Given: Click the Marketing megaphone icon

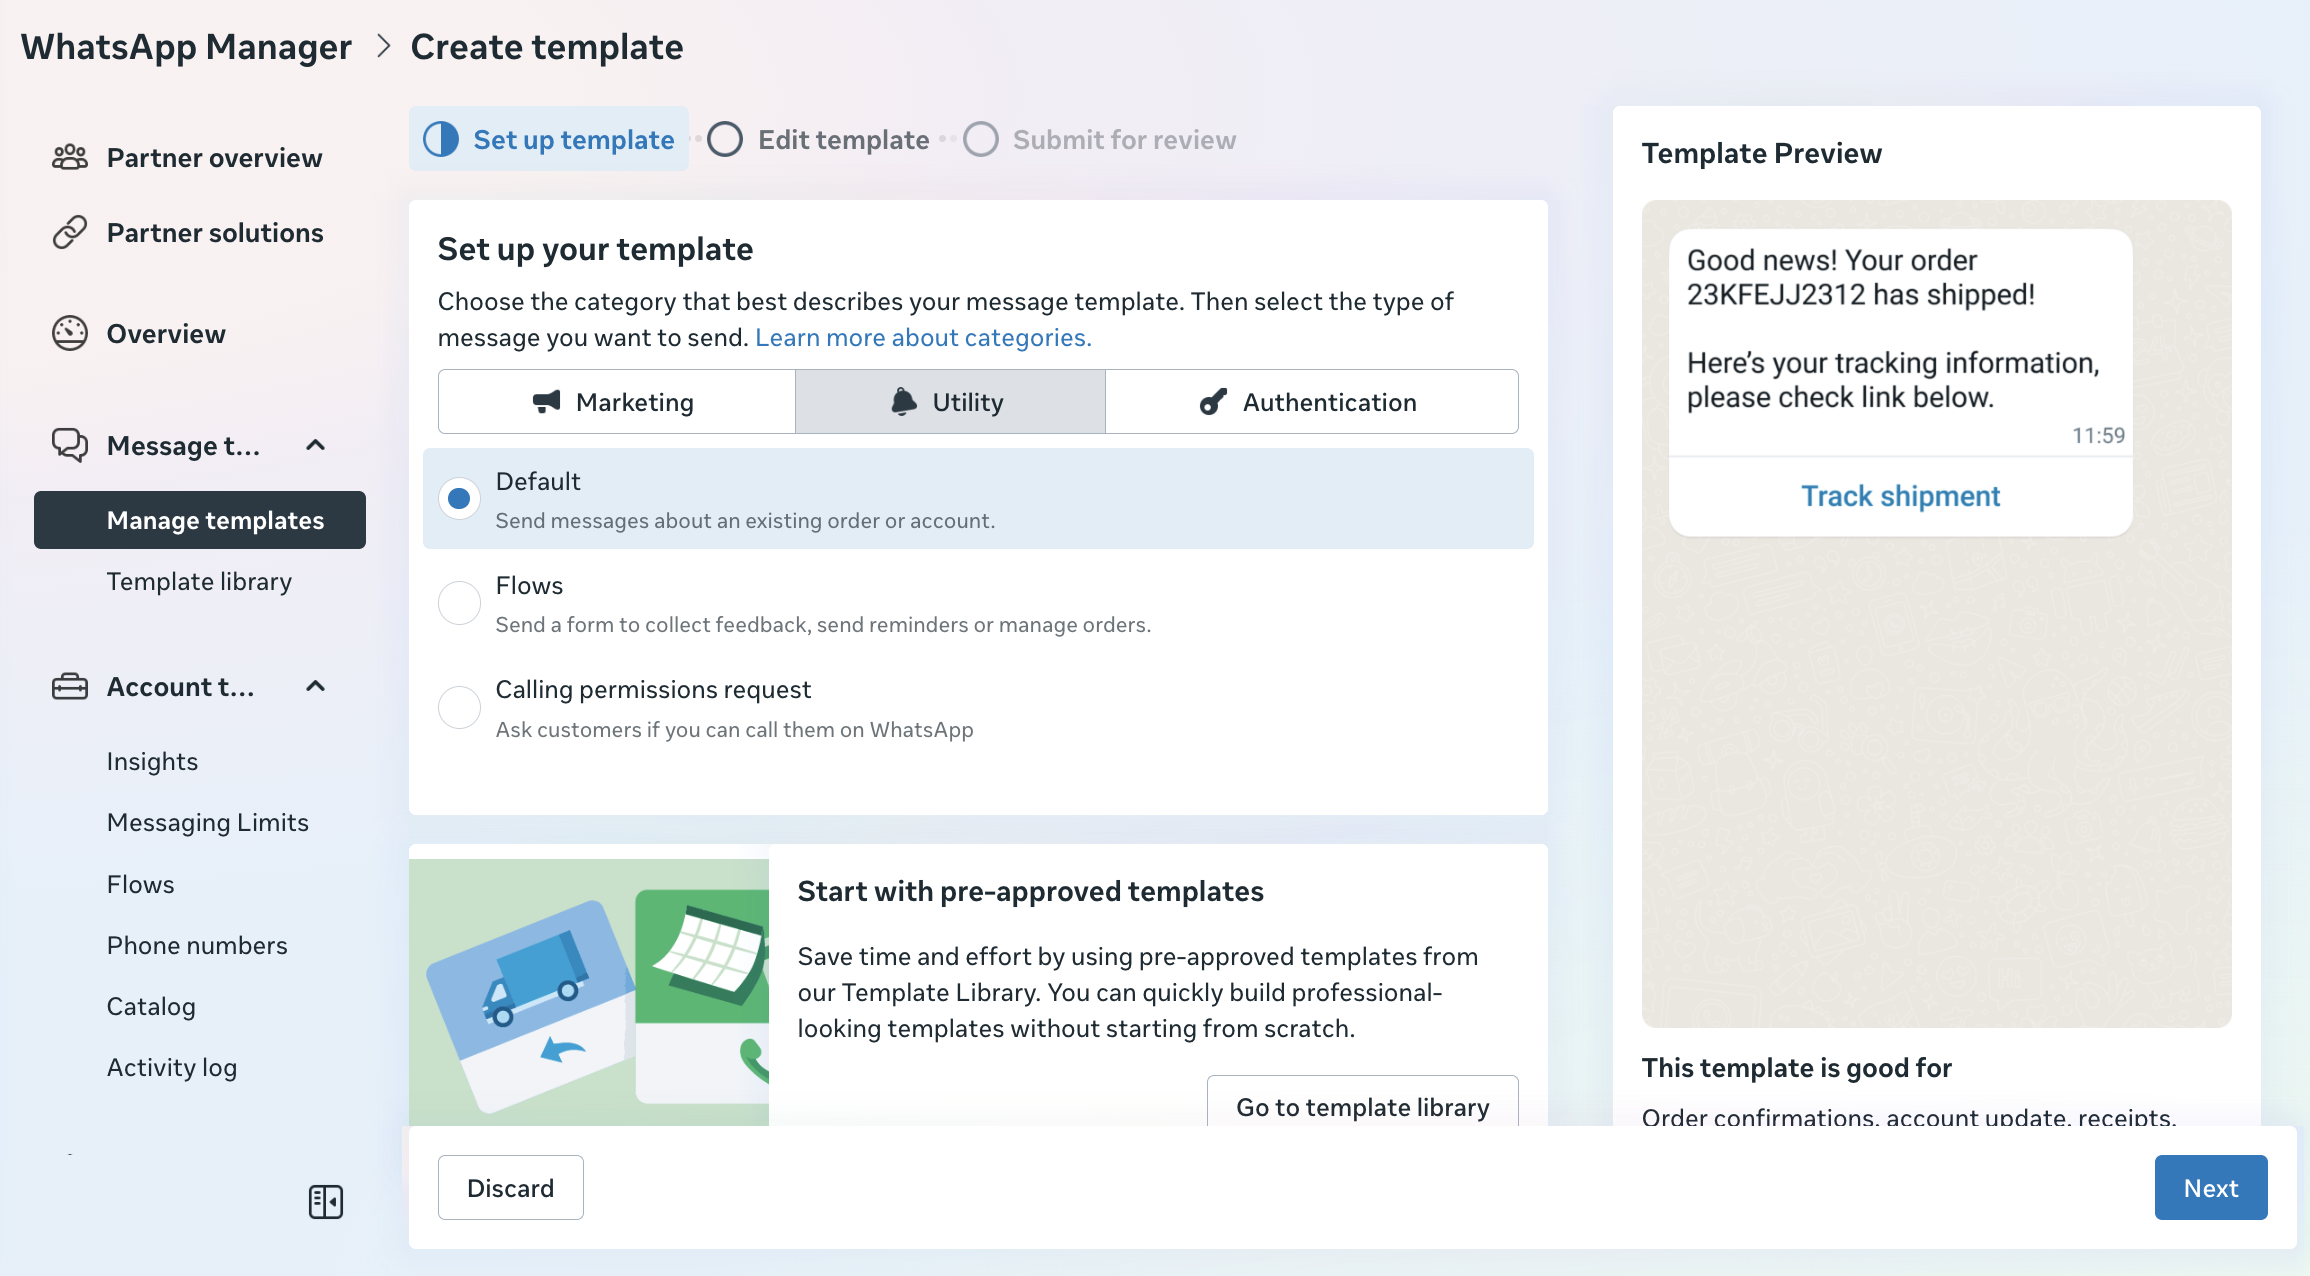Looking at the screenshot, I should 547,402.
